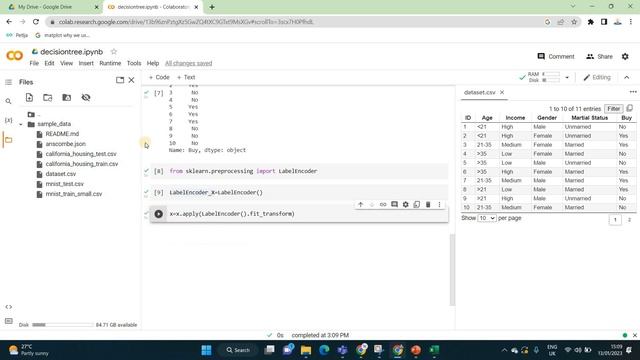This screenshot has height=360, width=640.
Task: Copy table icon next to Filter
Action: click(x=629, y=108)
